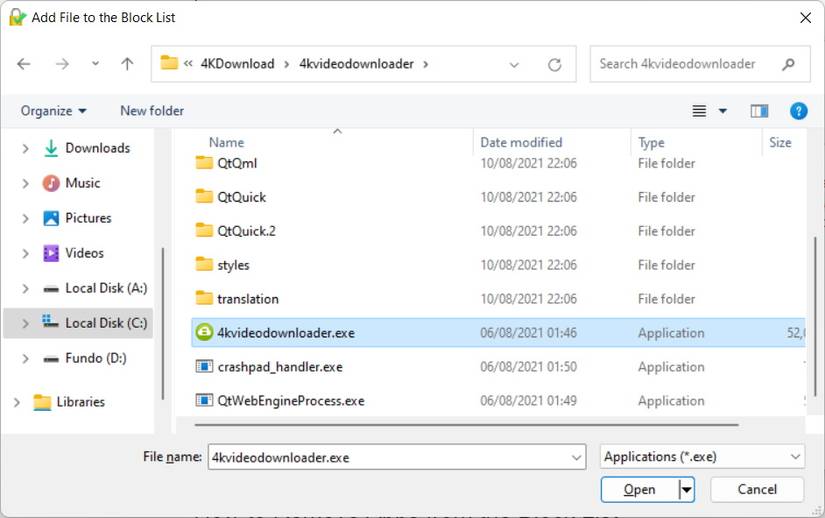Click the Help question mark icon

[x=798, y=111]
